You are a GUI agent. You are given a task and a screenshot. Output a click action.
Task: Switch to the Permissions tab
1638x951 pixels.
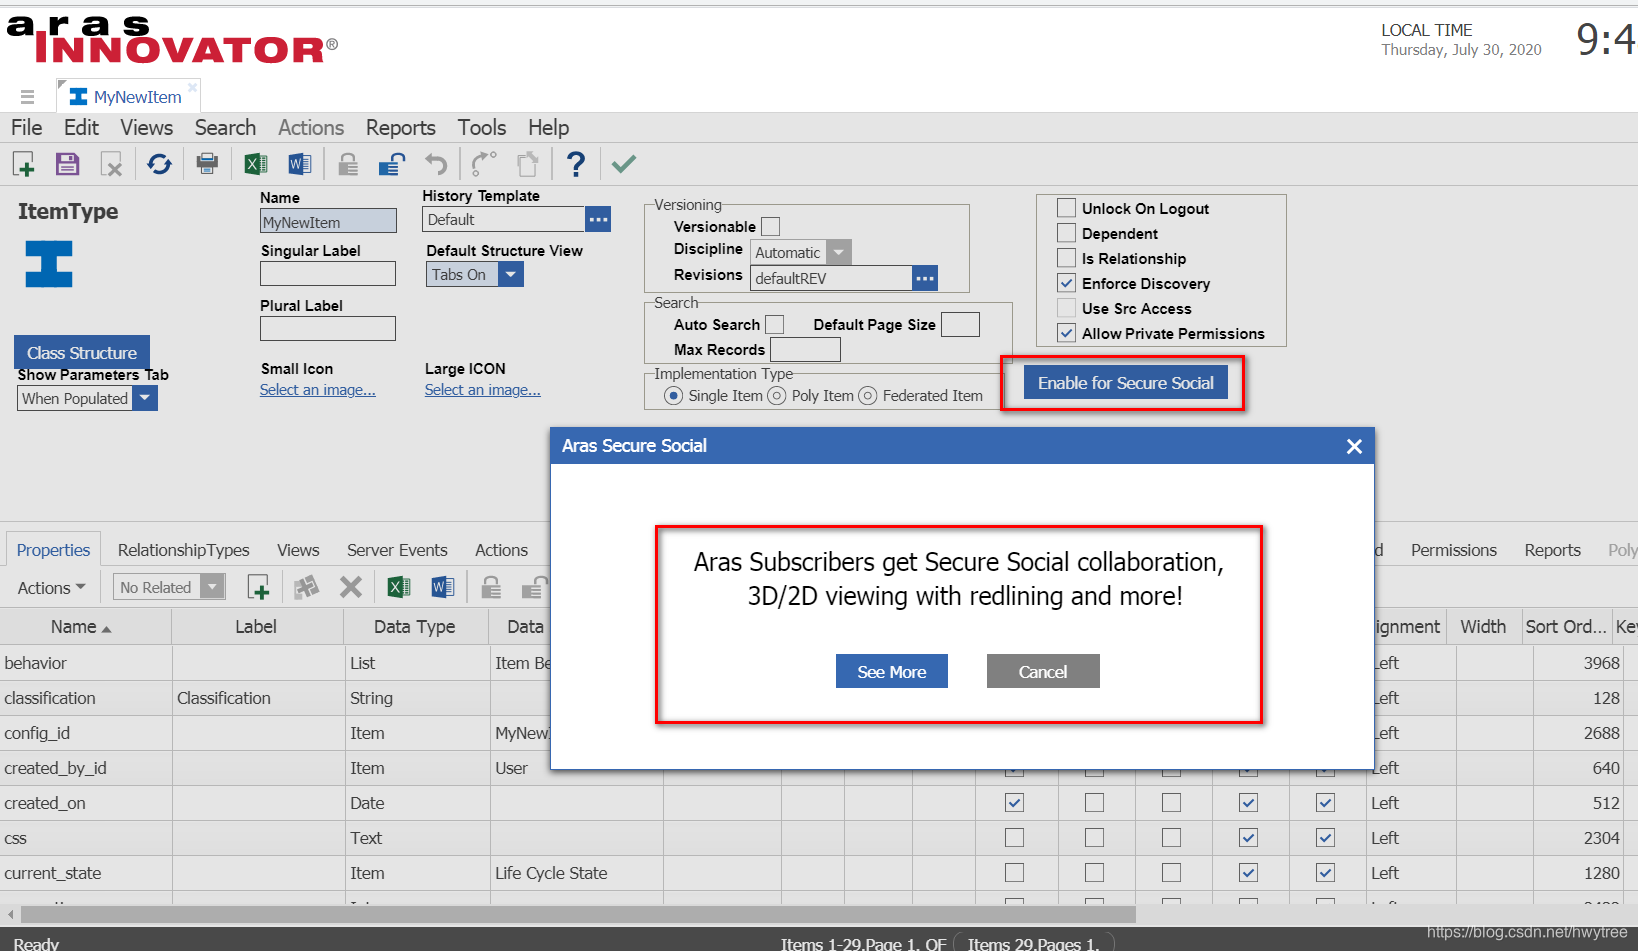pyautogui.click(x=1453, y=550)
